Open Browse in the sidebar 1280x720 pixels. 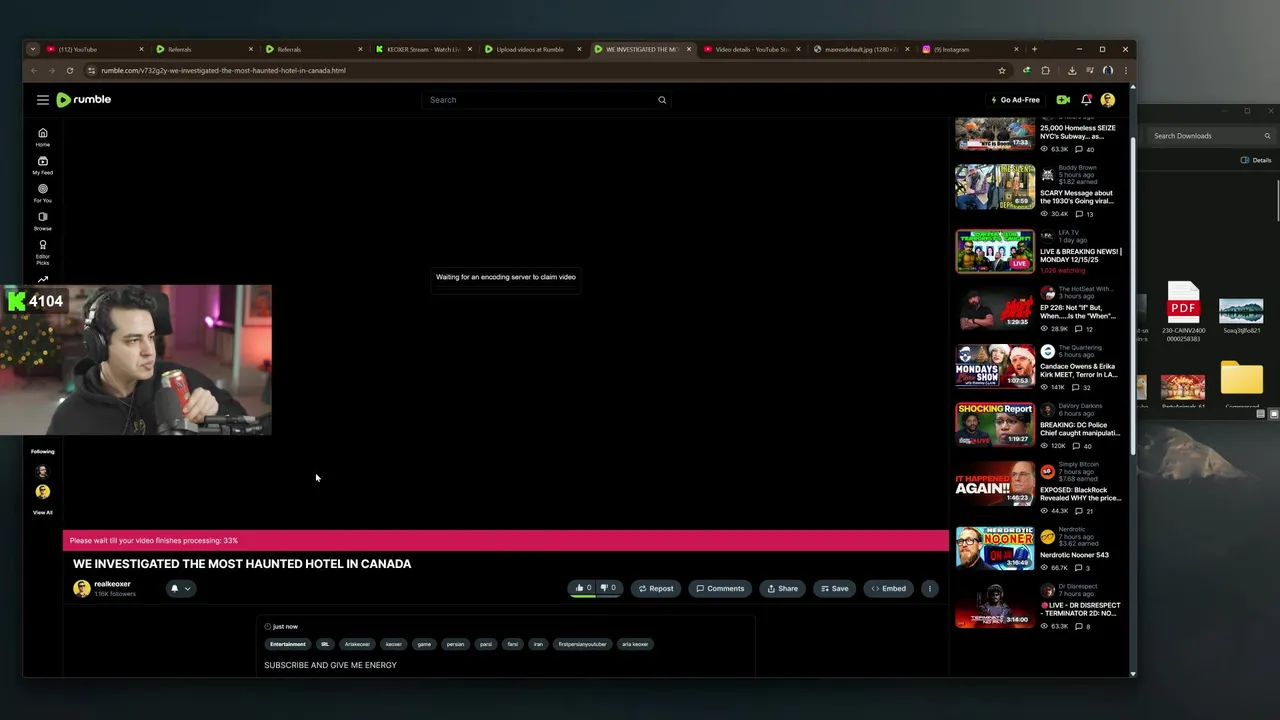43,221
